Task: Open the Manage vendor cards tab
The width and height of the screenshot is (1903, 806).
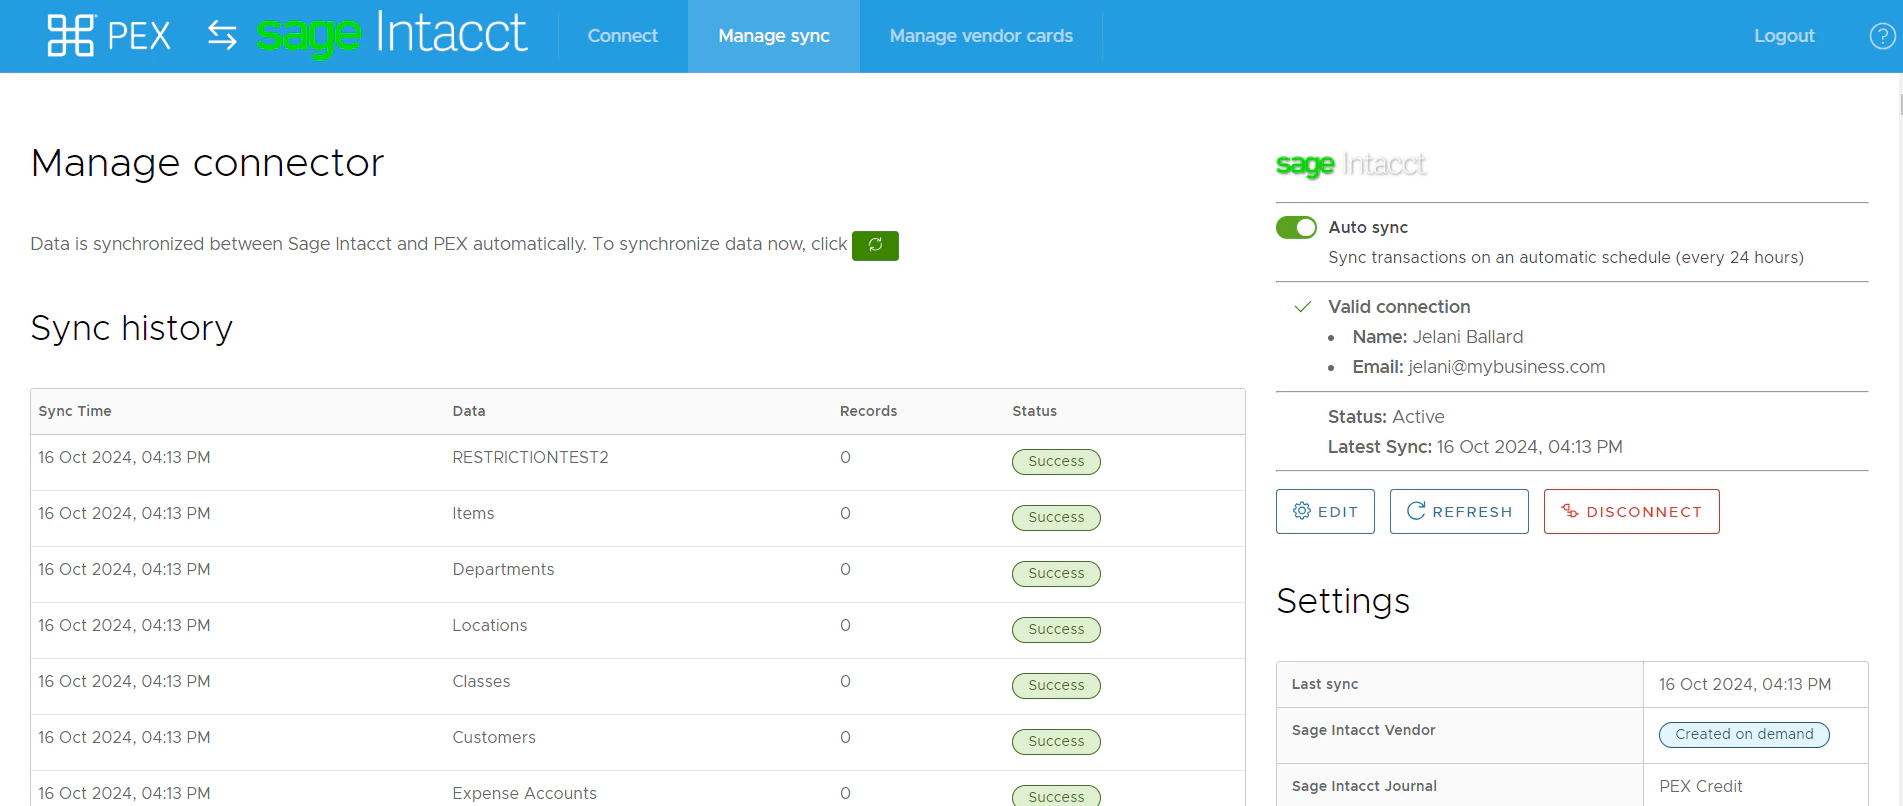Action: click(x=981, y=36)
